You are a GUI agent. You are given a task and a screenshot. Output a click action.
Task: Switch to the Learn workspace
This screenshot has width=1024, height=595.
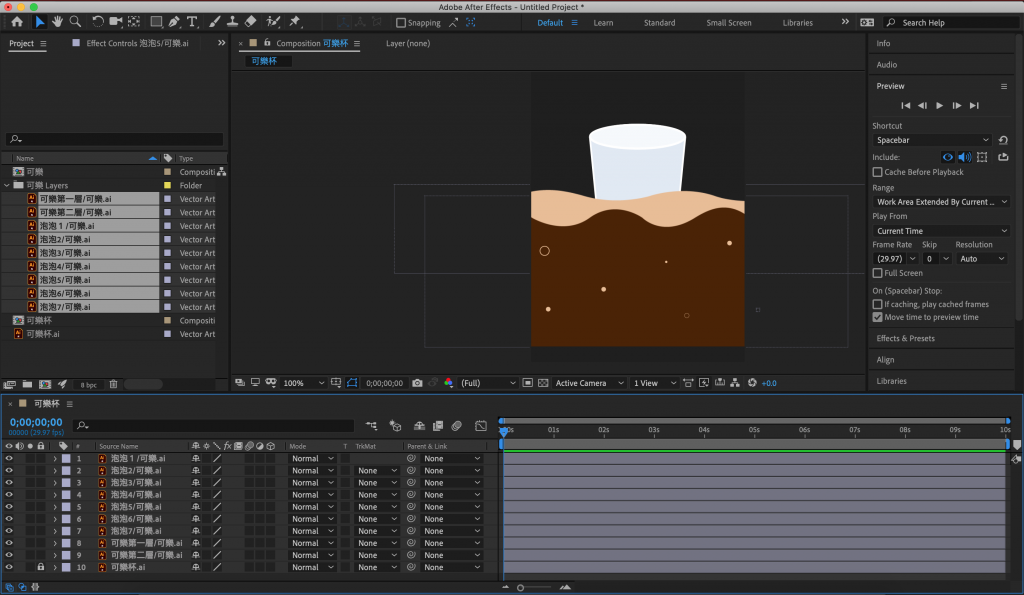(603, 23)
